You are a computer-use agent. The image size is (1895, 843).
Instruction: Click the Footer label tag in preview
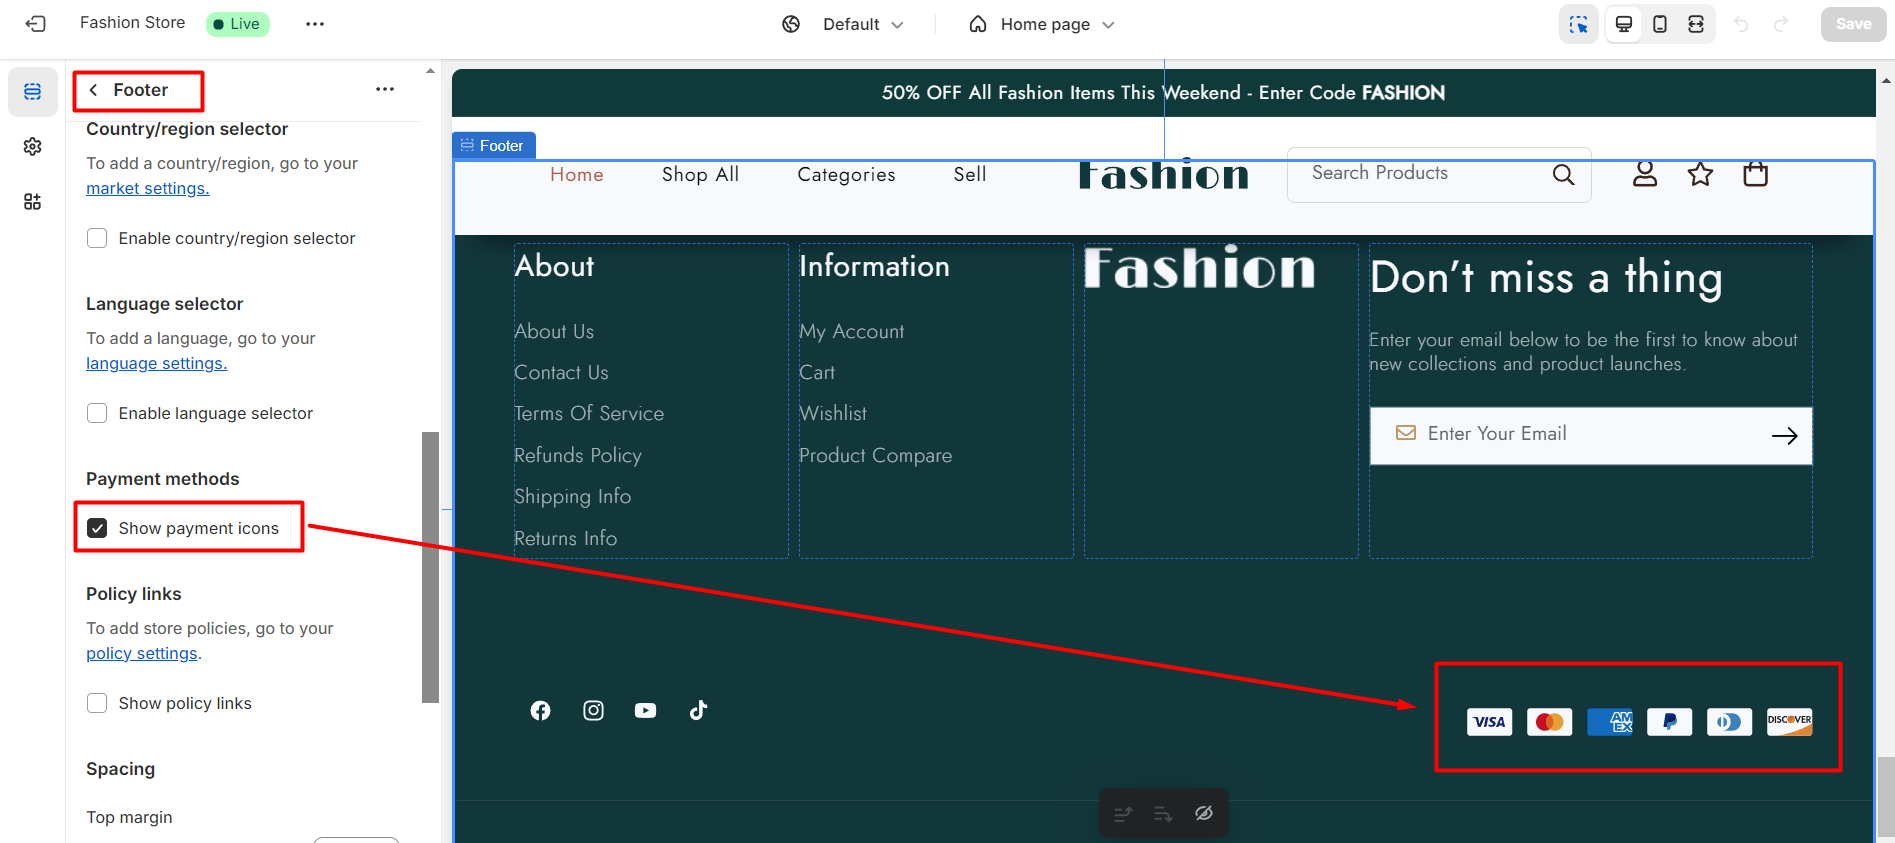tap(494, 146)
